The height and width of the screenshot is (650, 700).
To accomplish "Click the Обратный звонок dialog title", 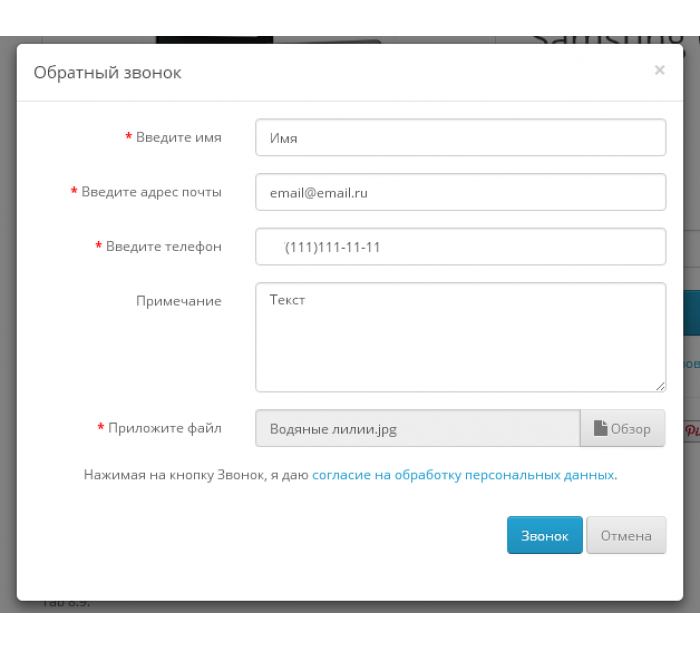I will click(x=107, y=72).
